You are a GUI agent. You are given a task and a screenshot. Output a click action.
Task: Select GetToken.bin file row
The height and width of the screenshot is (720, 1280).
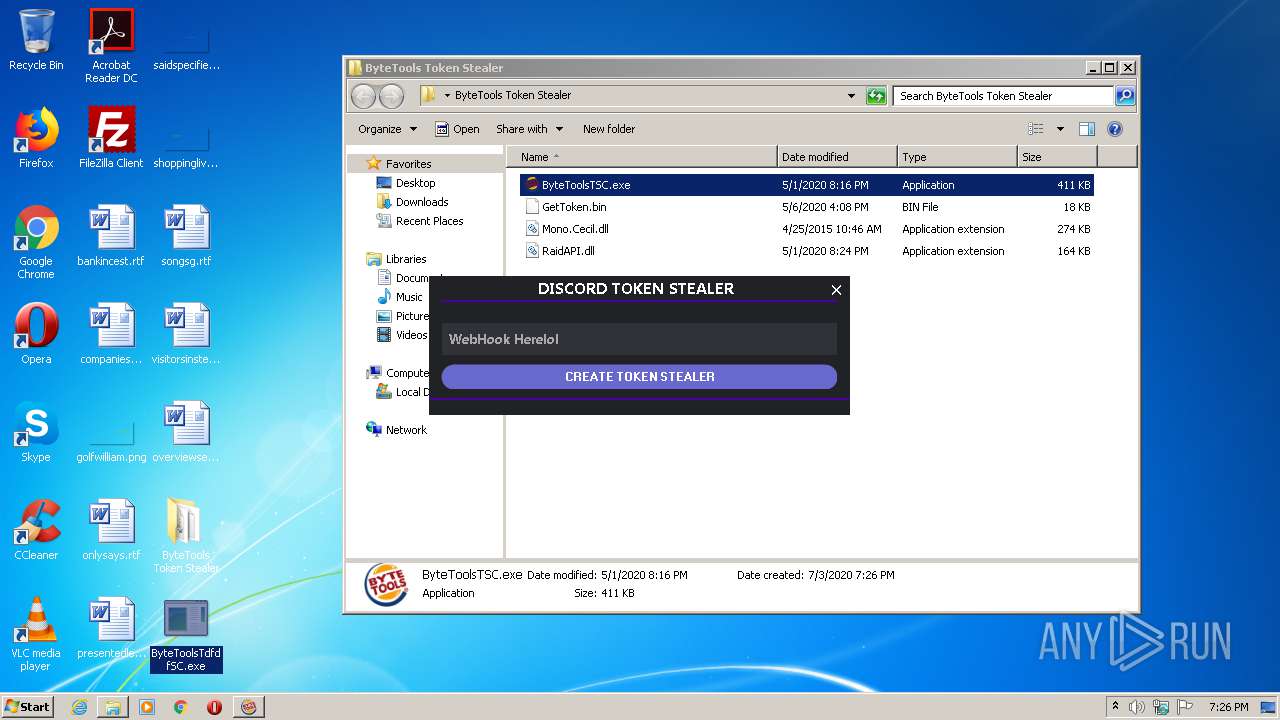[807, 207]
